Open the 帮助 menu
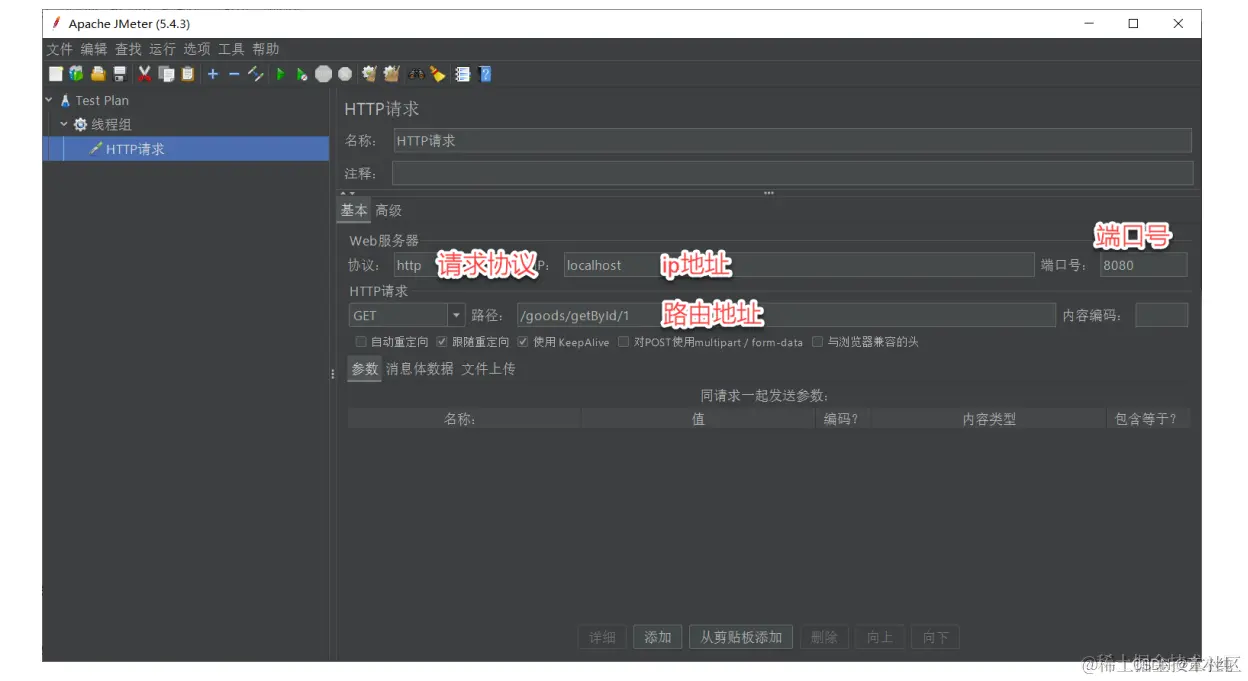 [x=266, y=49]
